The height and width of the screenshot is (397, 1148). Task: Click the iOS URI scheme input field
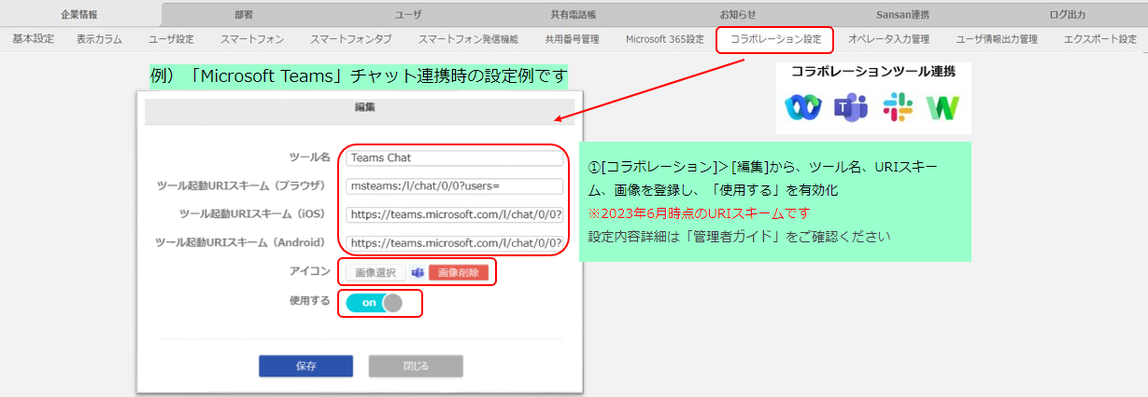click(x=454, y=215)
